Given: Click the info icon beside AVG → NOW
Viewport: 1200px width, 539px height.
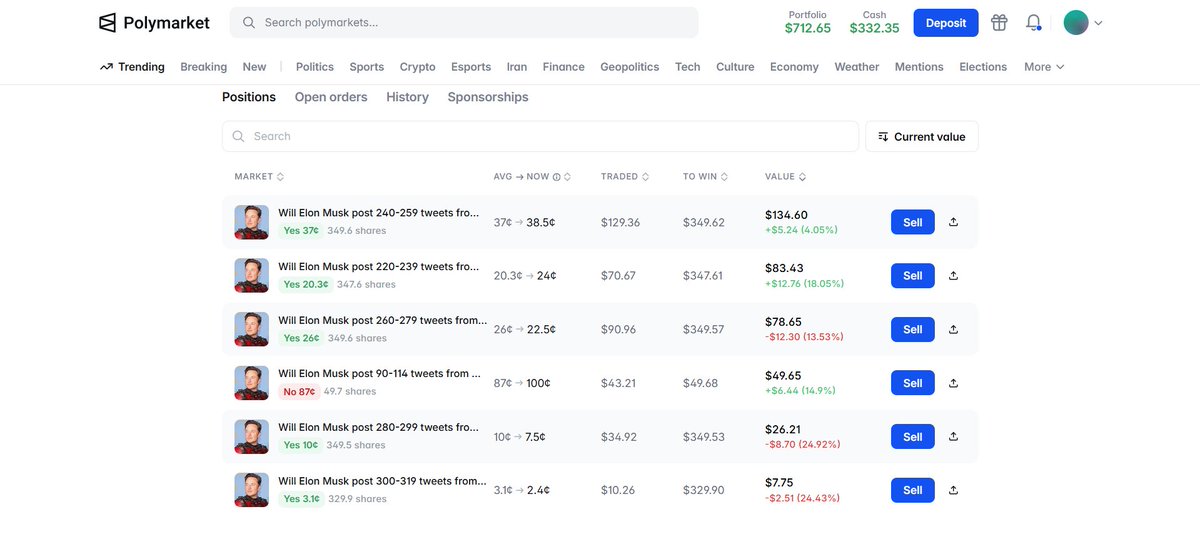Looking at the screenshot, I should coord(557,177).
